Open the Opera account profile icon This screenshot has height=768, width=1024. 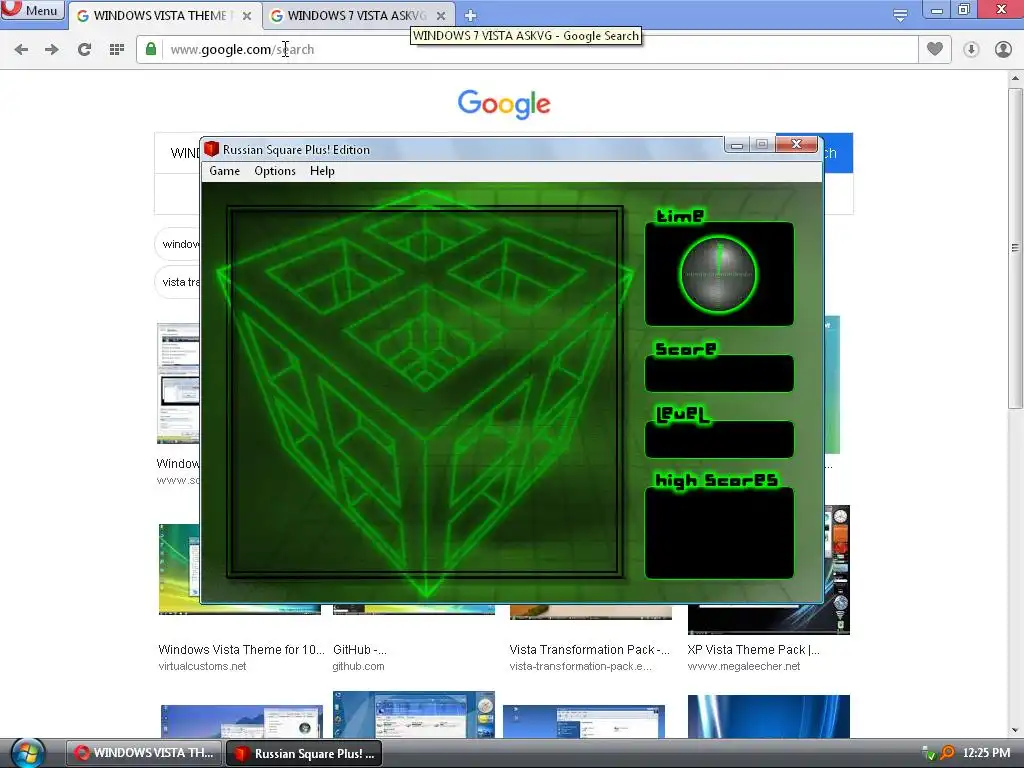pyautogui.click(x=1003, y=50)
